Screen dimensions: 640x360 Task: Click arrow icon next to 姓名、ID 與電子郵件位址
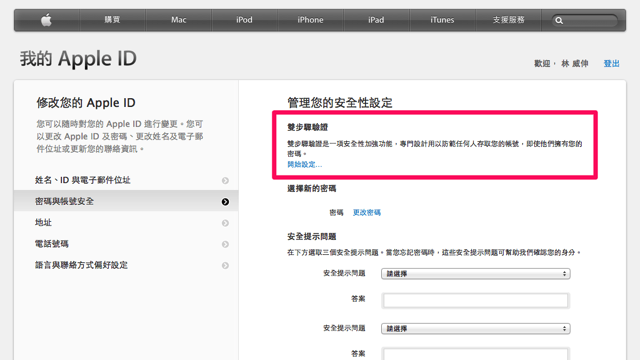click(x=225, y=180)
